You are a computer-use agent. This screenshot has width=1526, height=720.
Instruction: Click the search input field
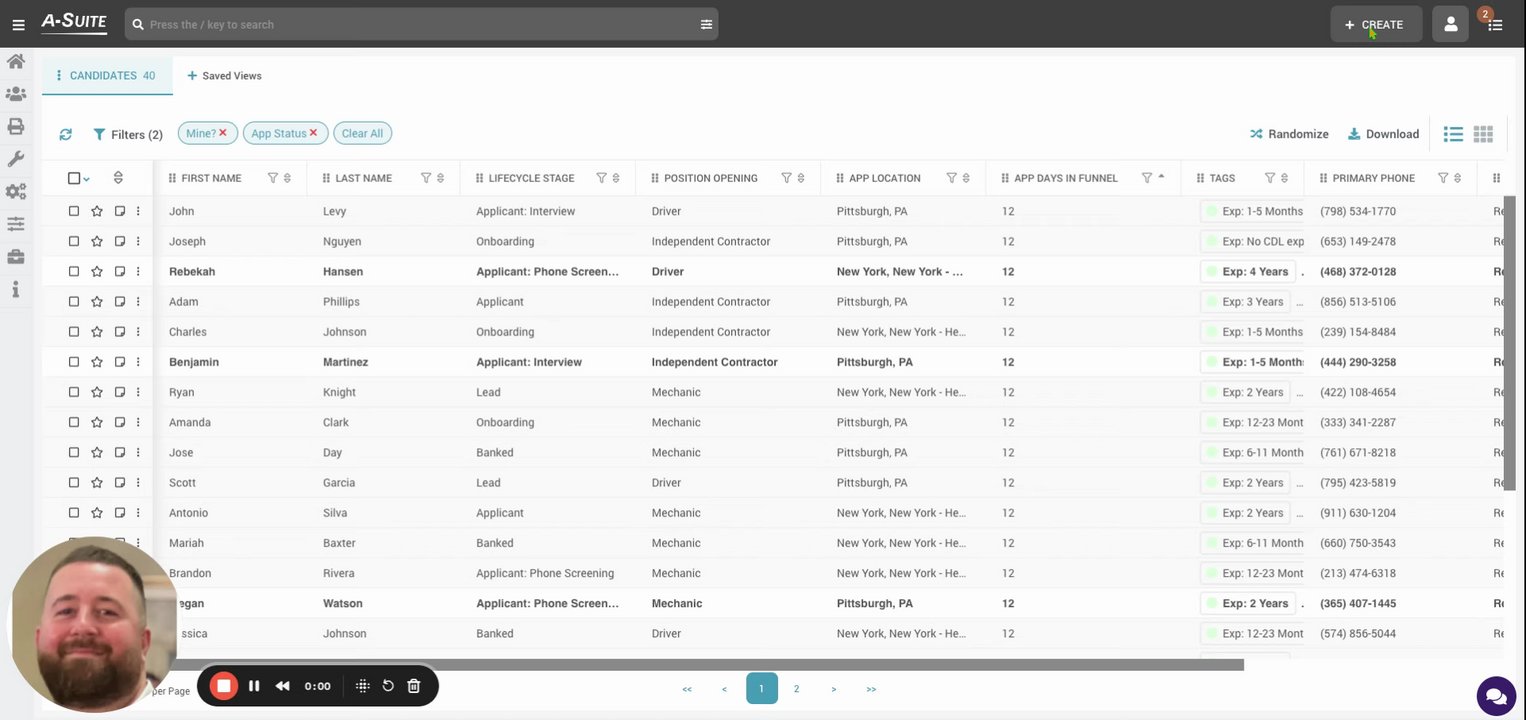pyautogui.click(x=421, y=24)
